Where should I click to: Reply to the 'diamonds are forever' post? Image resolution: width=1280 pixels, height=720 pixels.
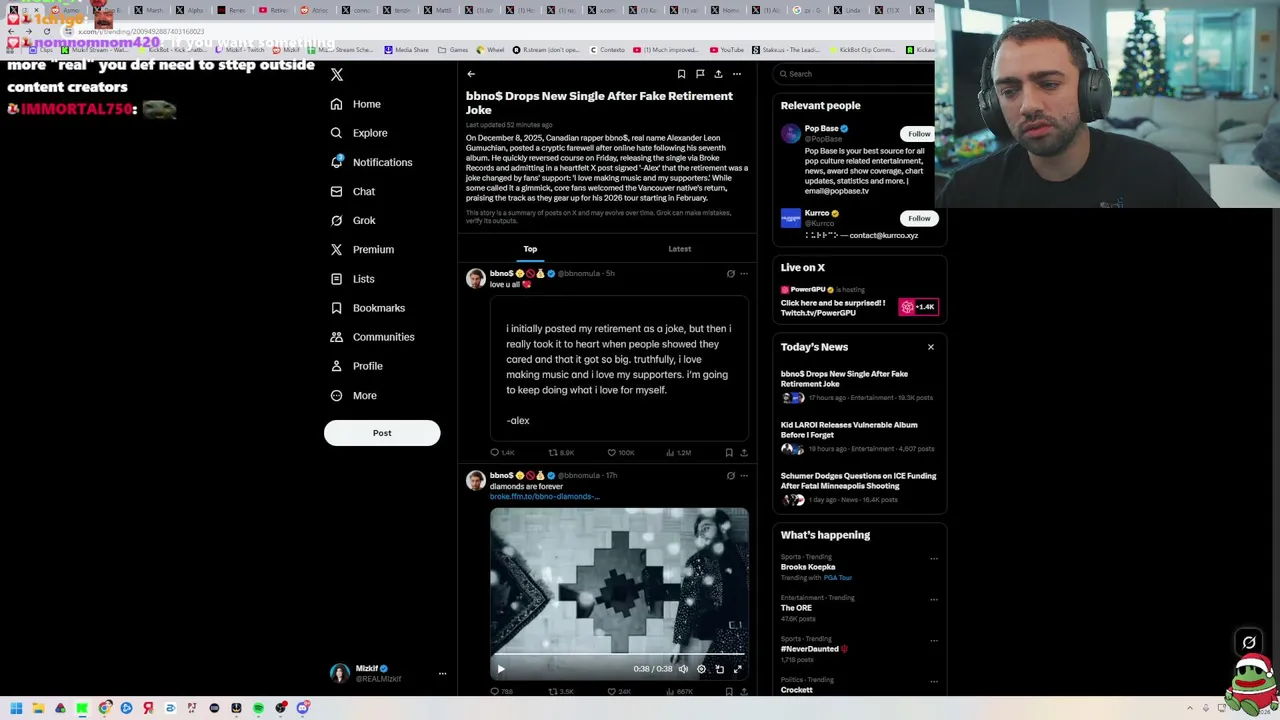coord(501,692)
